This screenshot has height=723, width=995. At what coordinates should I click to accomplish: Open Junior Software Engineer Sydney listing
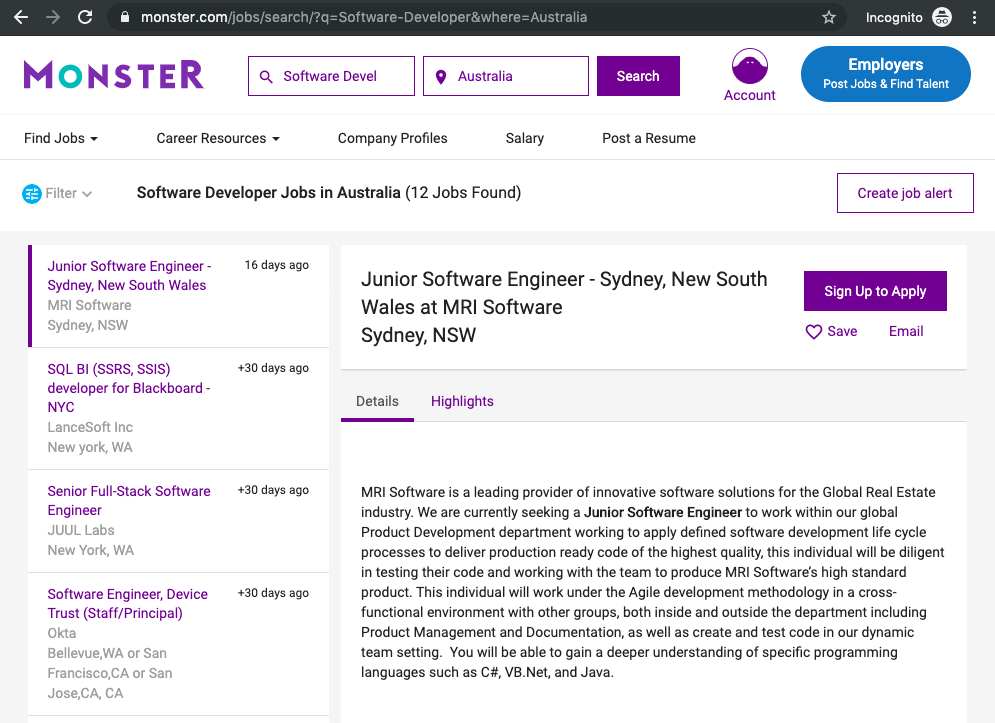(129, 275)
